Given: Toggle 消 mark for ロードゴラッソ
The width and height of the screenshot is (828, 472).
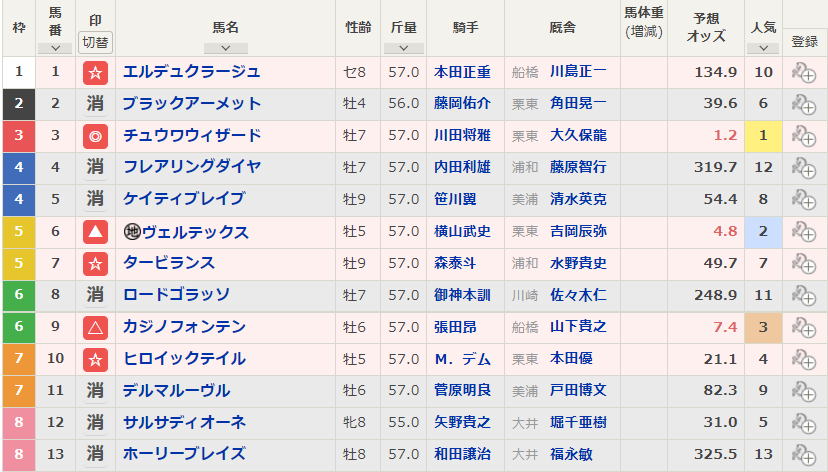Looking at the screenshot, I should click(x=95, y=295).
